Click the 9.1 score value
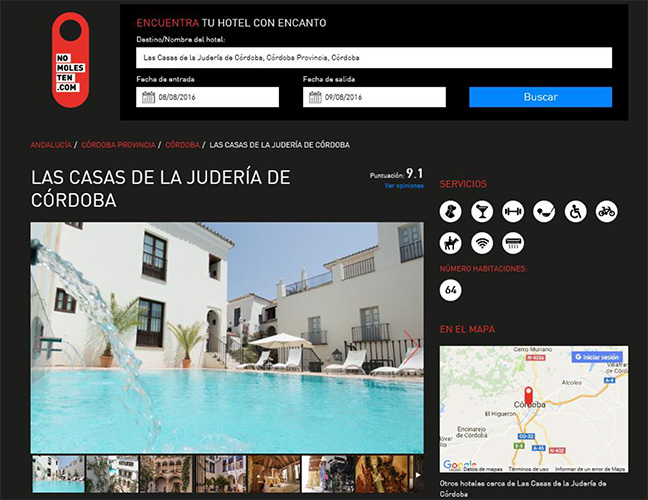The width and height of the screenshot is (648, 500). [x=415, y=173]
